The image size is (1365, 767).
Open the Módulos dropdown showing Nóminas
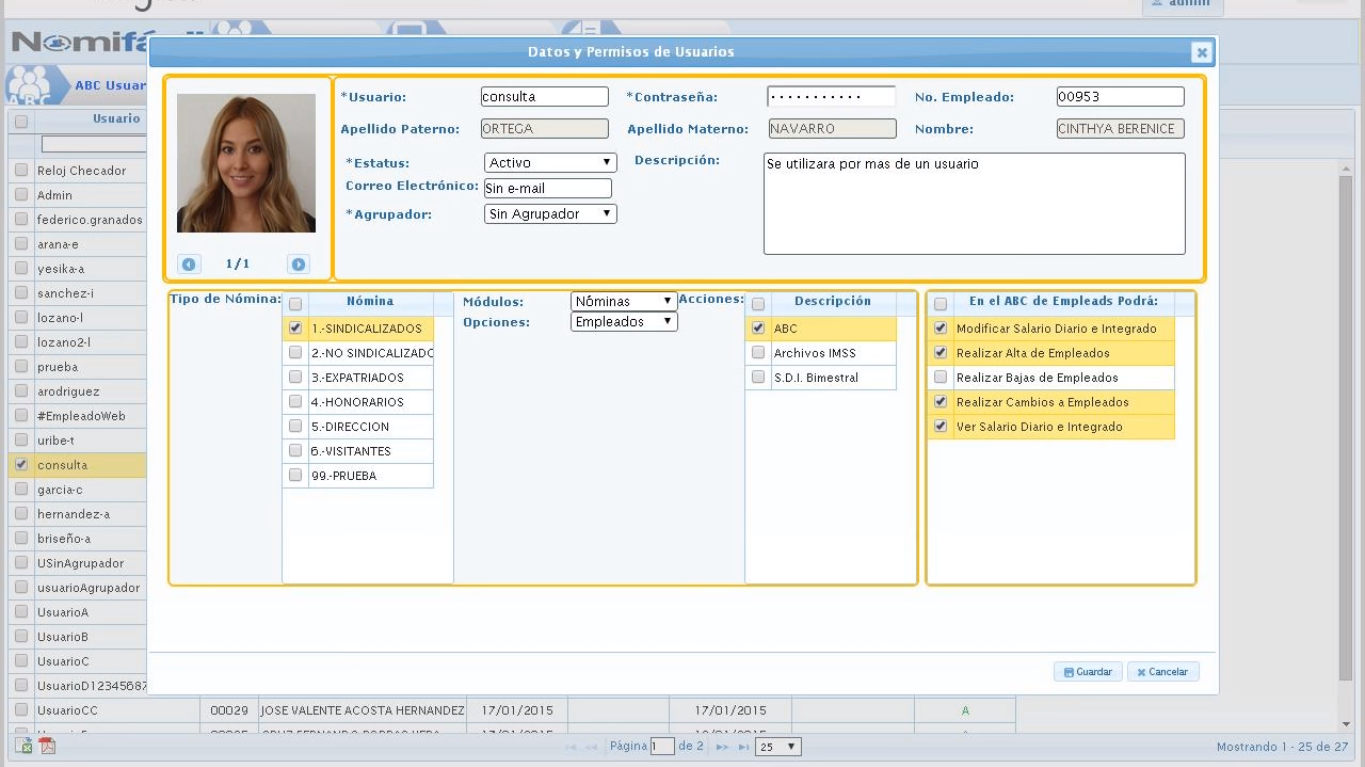(623, 301)
